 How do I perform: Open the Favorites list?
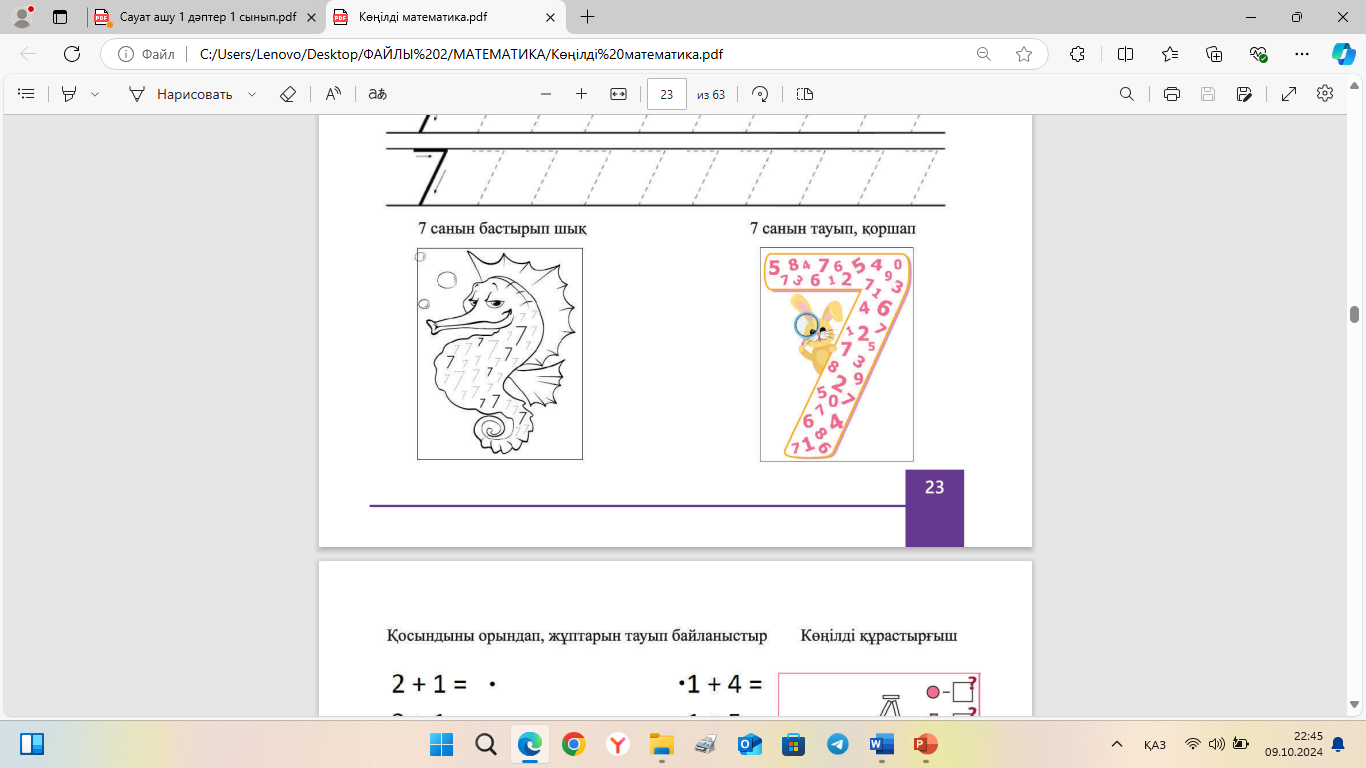(1170, 54)
